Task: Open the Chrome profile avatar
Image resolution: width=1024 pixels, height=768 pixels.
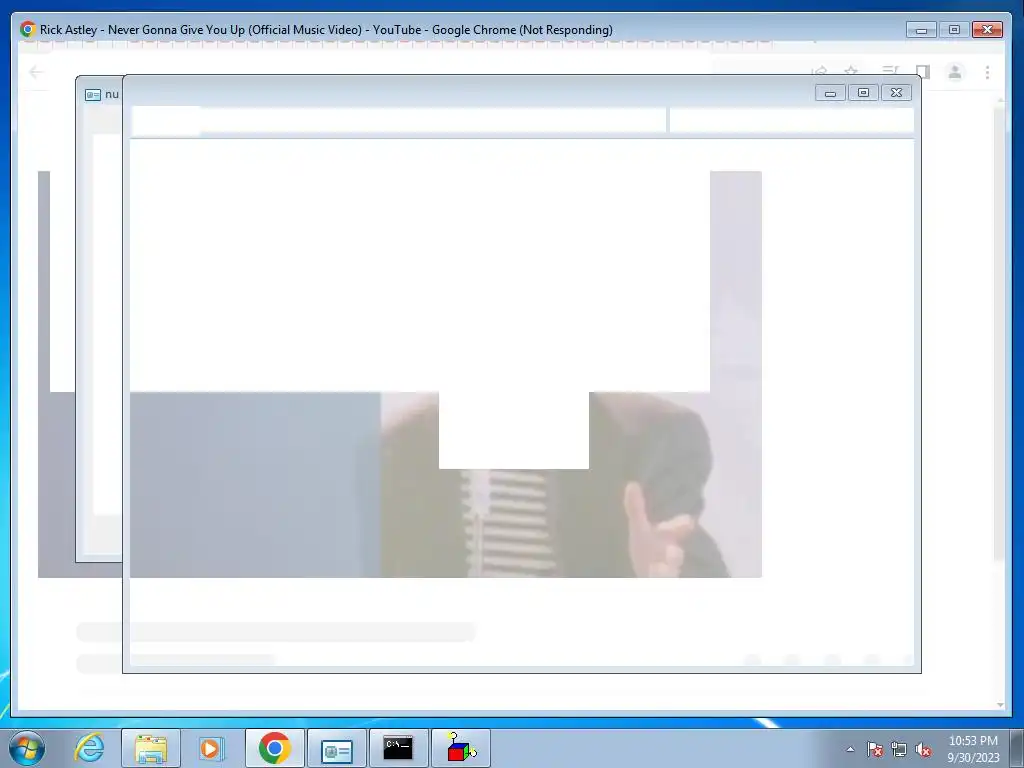Action: coord(955,72)
